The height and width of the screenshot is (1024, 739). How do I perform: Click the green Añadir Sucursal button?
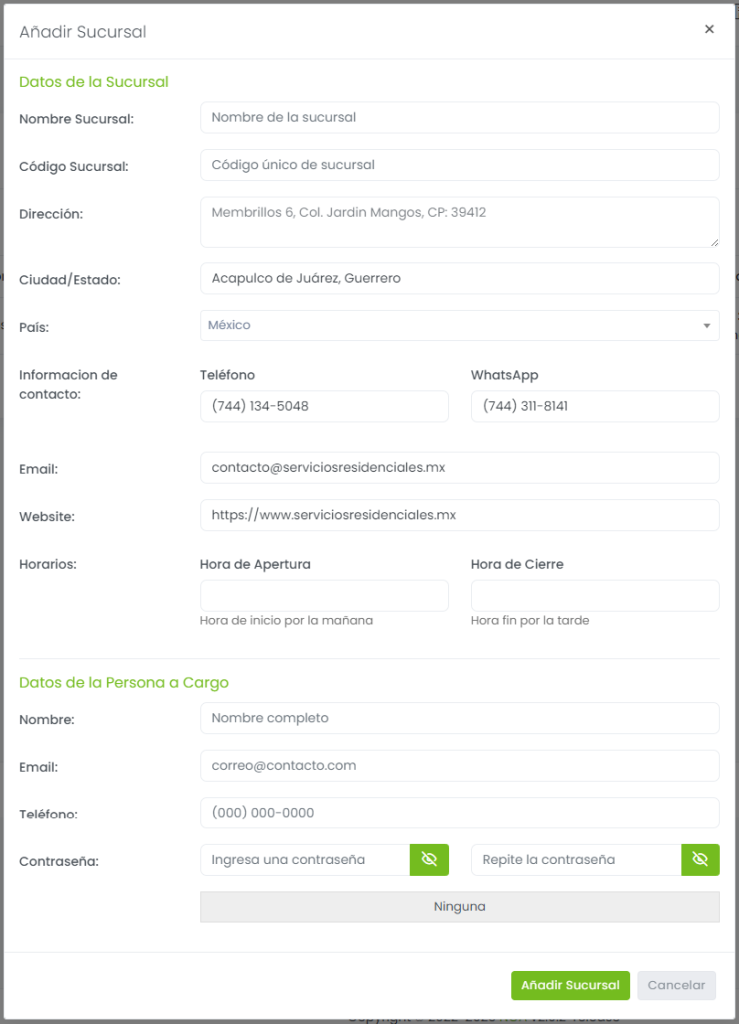click(x=570, y=985)
